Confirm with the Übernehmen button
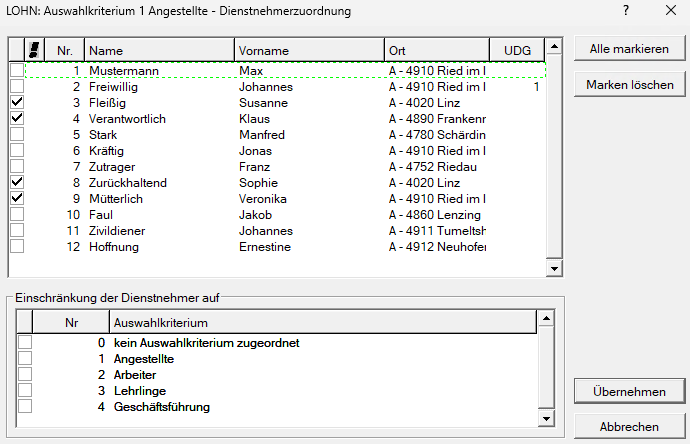 [629, 391]
